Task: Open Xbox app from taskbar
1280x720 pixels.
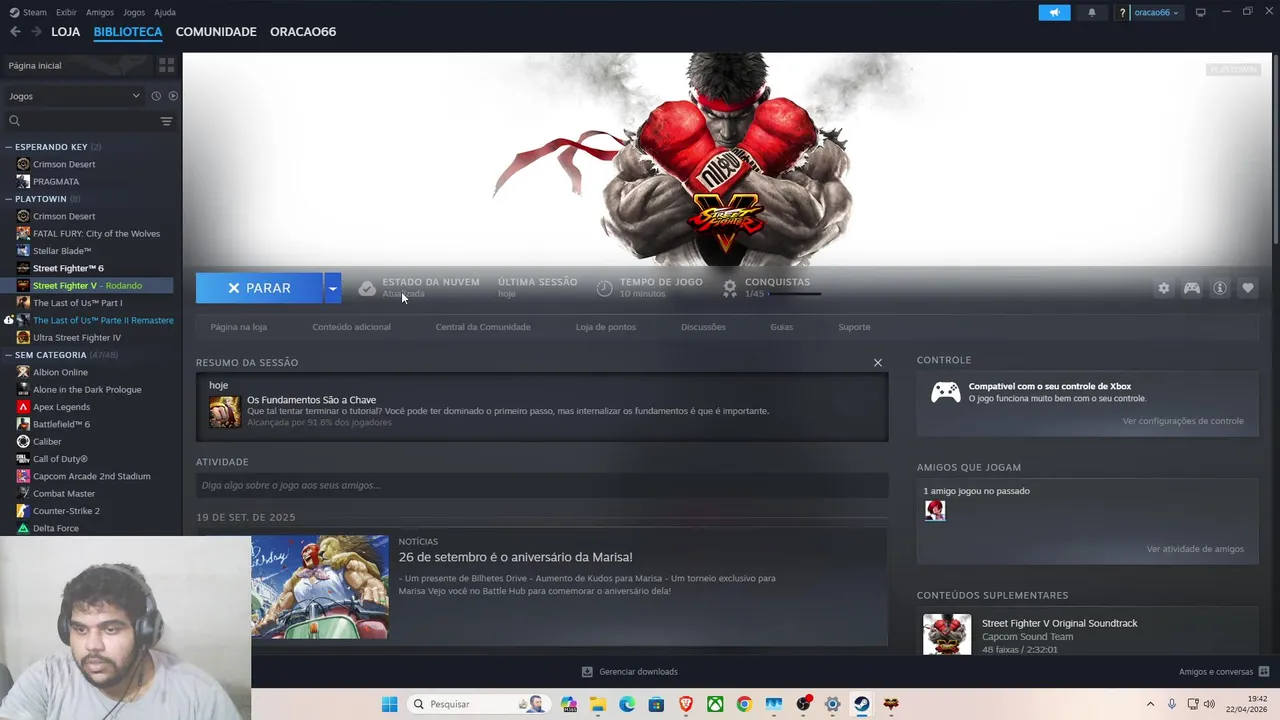Action: pos(715,704)
